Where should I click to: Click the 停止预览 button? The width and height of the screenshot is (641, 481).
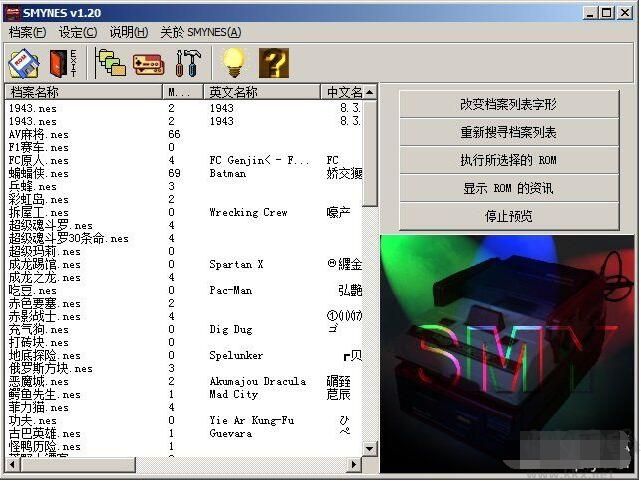509,216
